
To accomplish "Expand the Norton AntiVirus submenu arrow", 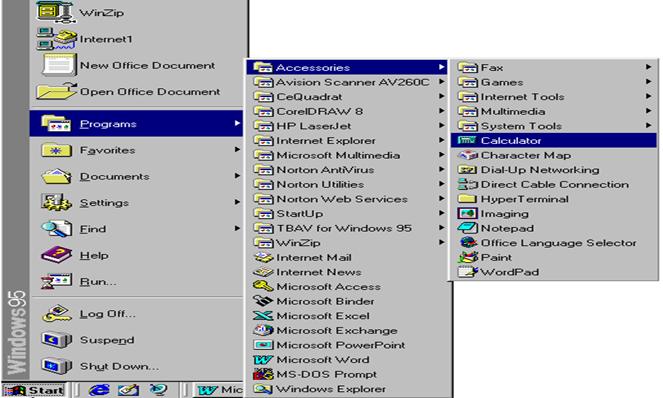I will click(x=441, y=169).
